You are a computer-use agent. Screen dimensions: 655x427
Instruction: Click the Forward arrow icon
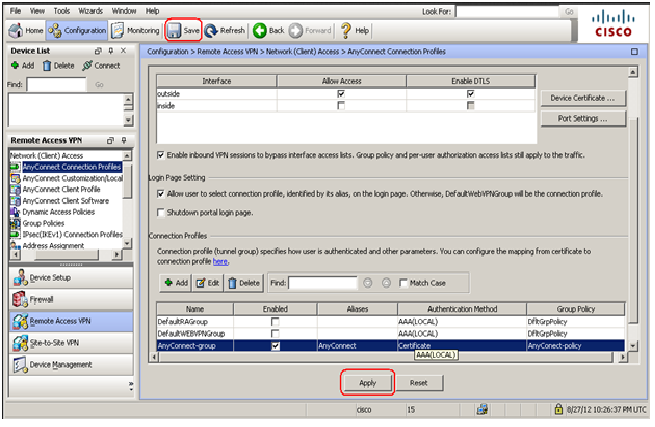[x=296, y=30]
